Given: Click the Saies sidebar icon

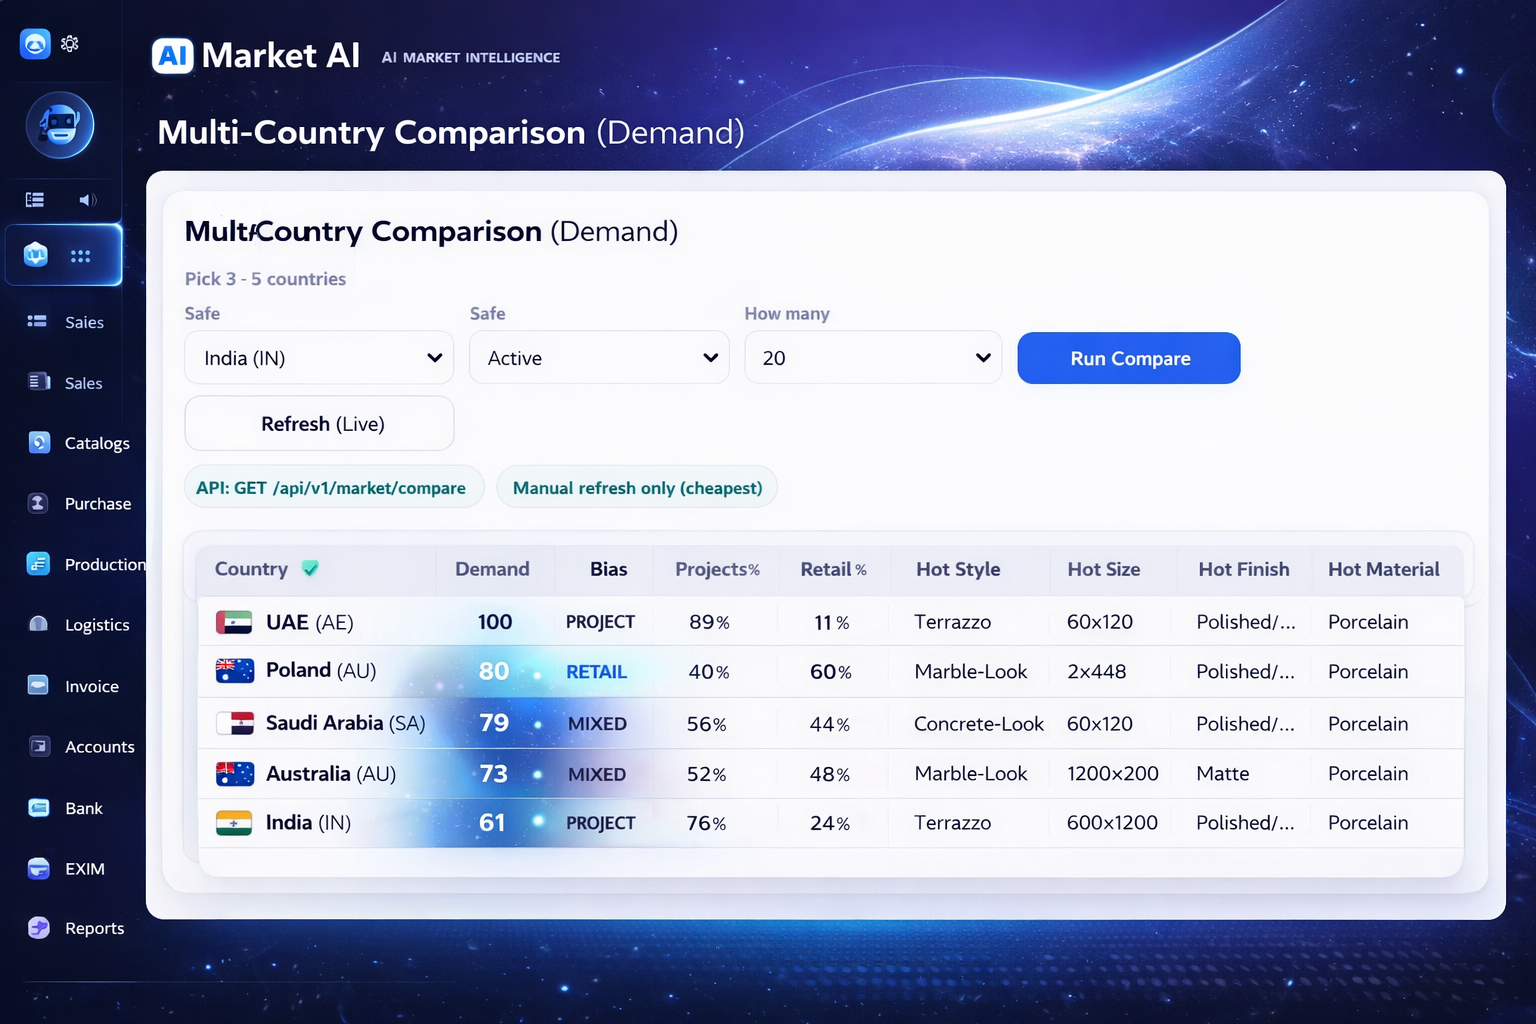Looking at the screenshot, I should (37, 321).
